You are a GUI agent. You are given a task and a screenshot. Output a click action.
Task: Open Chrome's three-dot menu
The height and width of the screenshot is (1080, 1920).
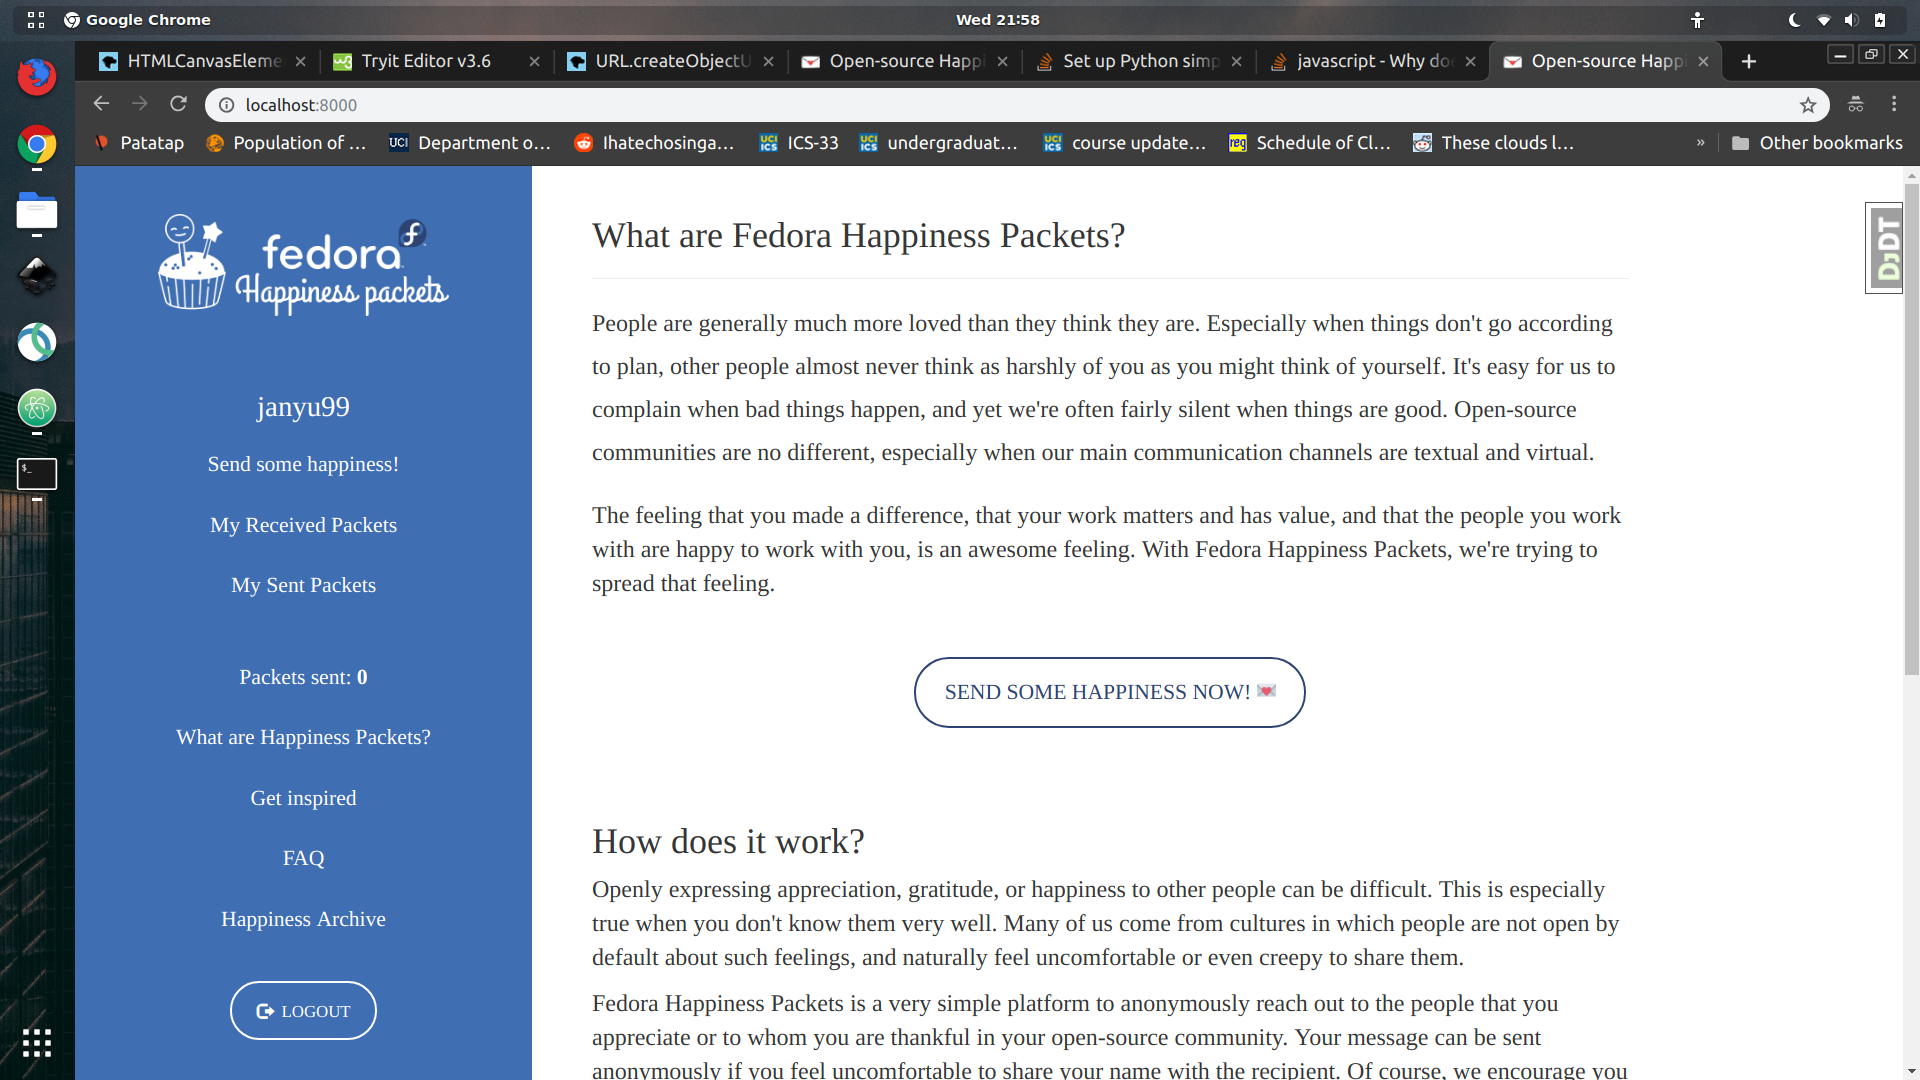(x=1894, y=104)
